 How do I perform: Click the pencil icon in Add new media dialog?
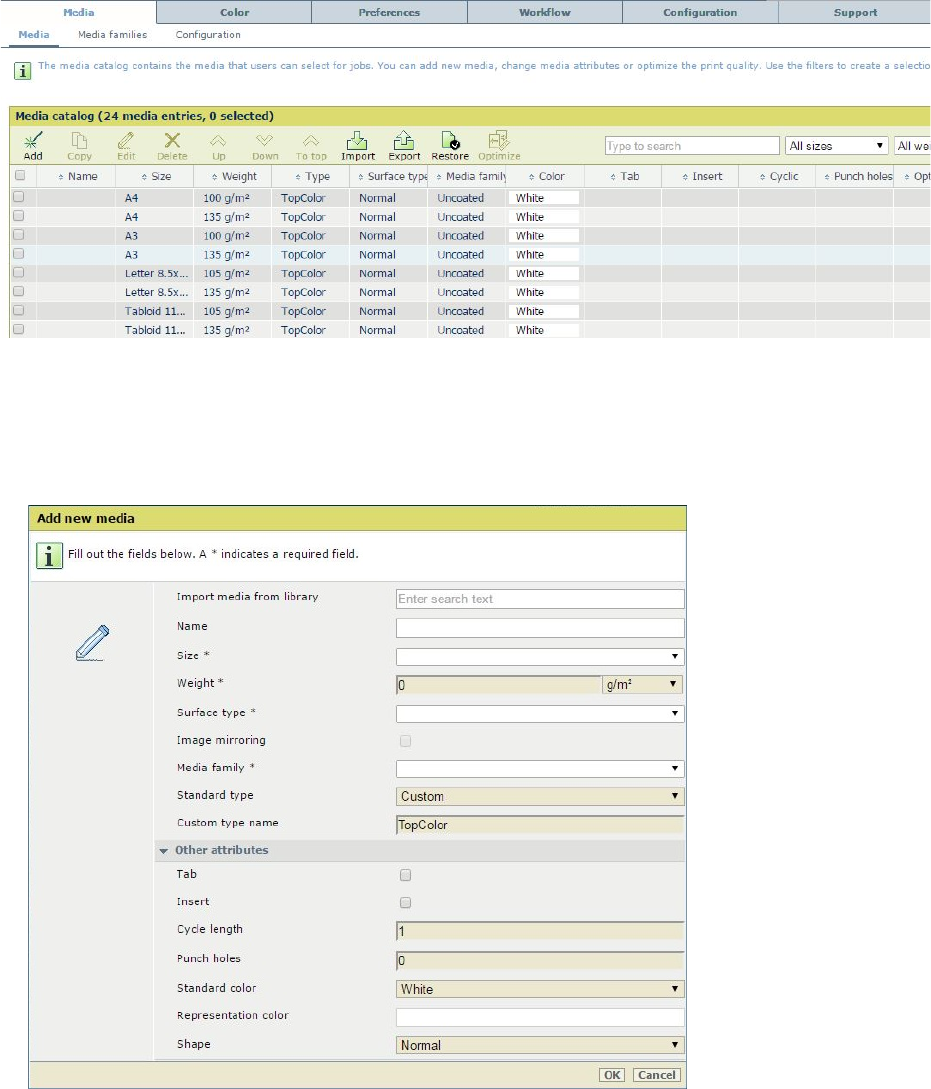(92, 642)
